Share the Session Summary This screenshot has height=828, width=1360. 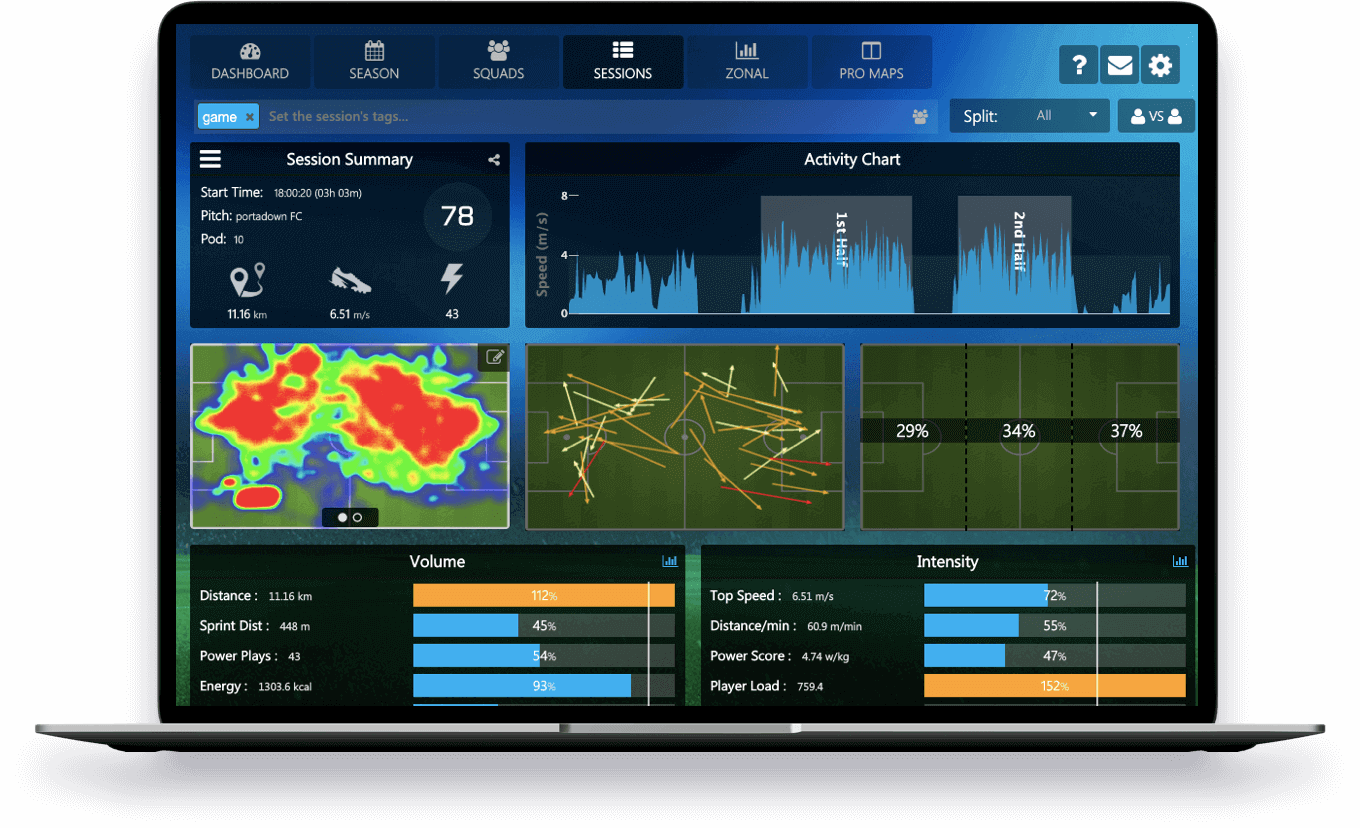tap(494, 159)
